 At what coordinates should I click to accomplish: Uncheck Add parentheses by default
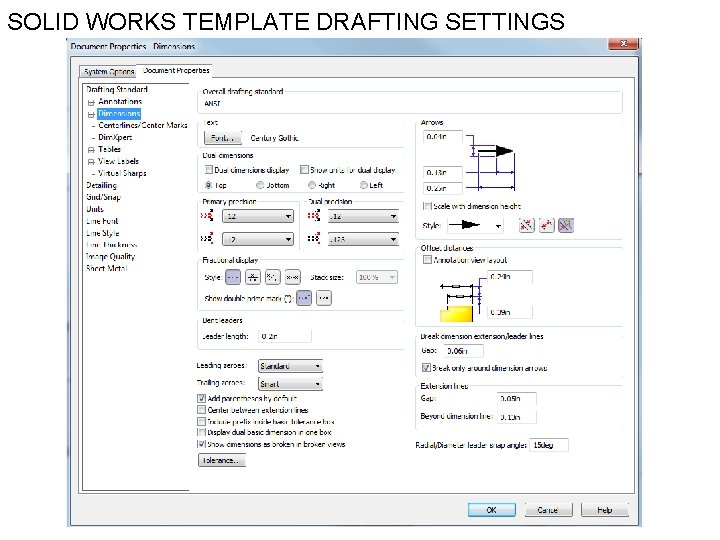pos(201,398)
